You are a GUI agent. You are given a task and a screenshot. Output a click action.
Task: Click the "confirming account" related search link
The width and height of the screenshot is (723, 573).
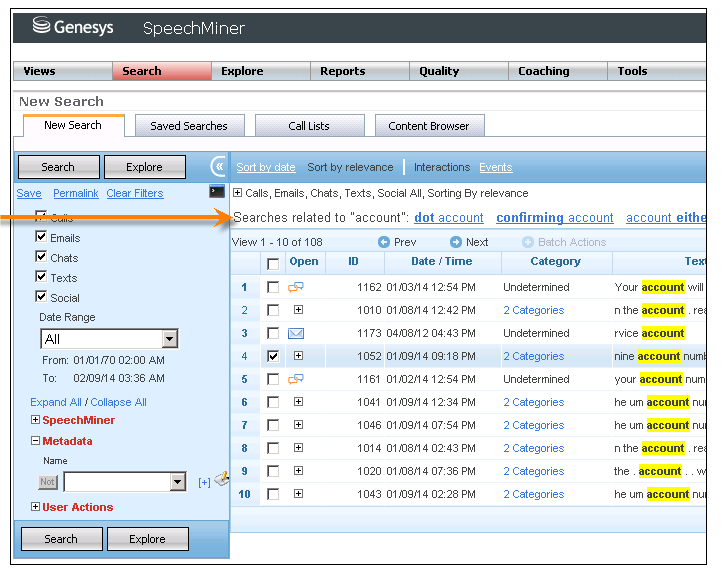[554, 218]
